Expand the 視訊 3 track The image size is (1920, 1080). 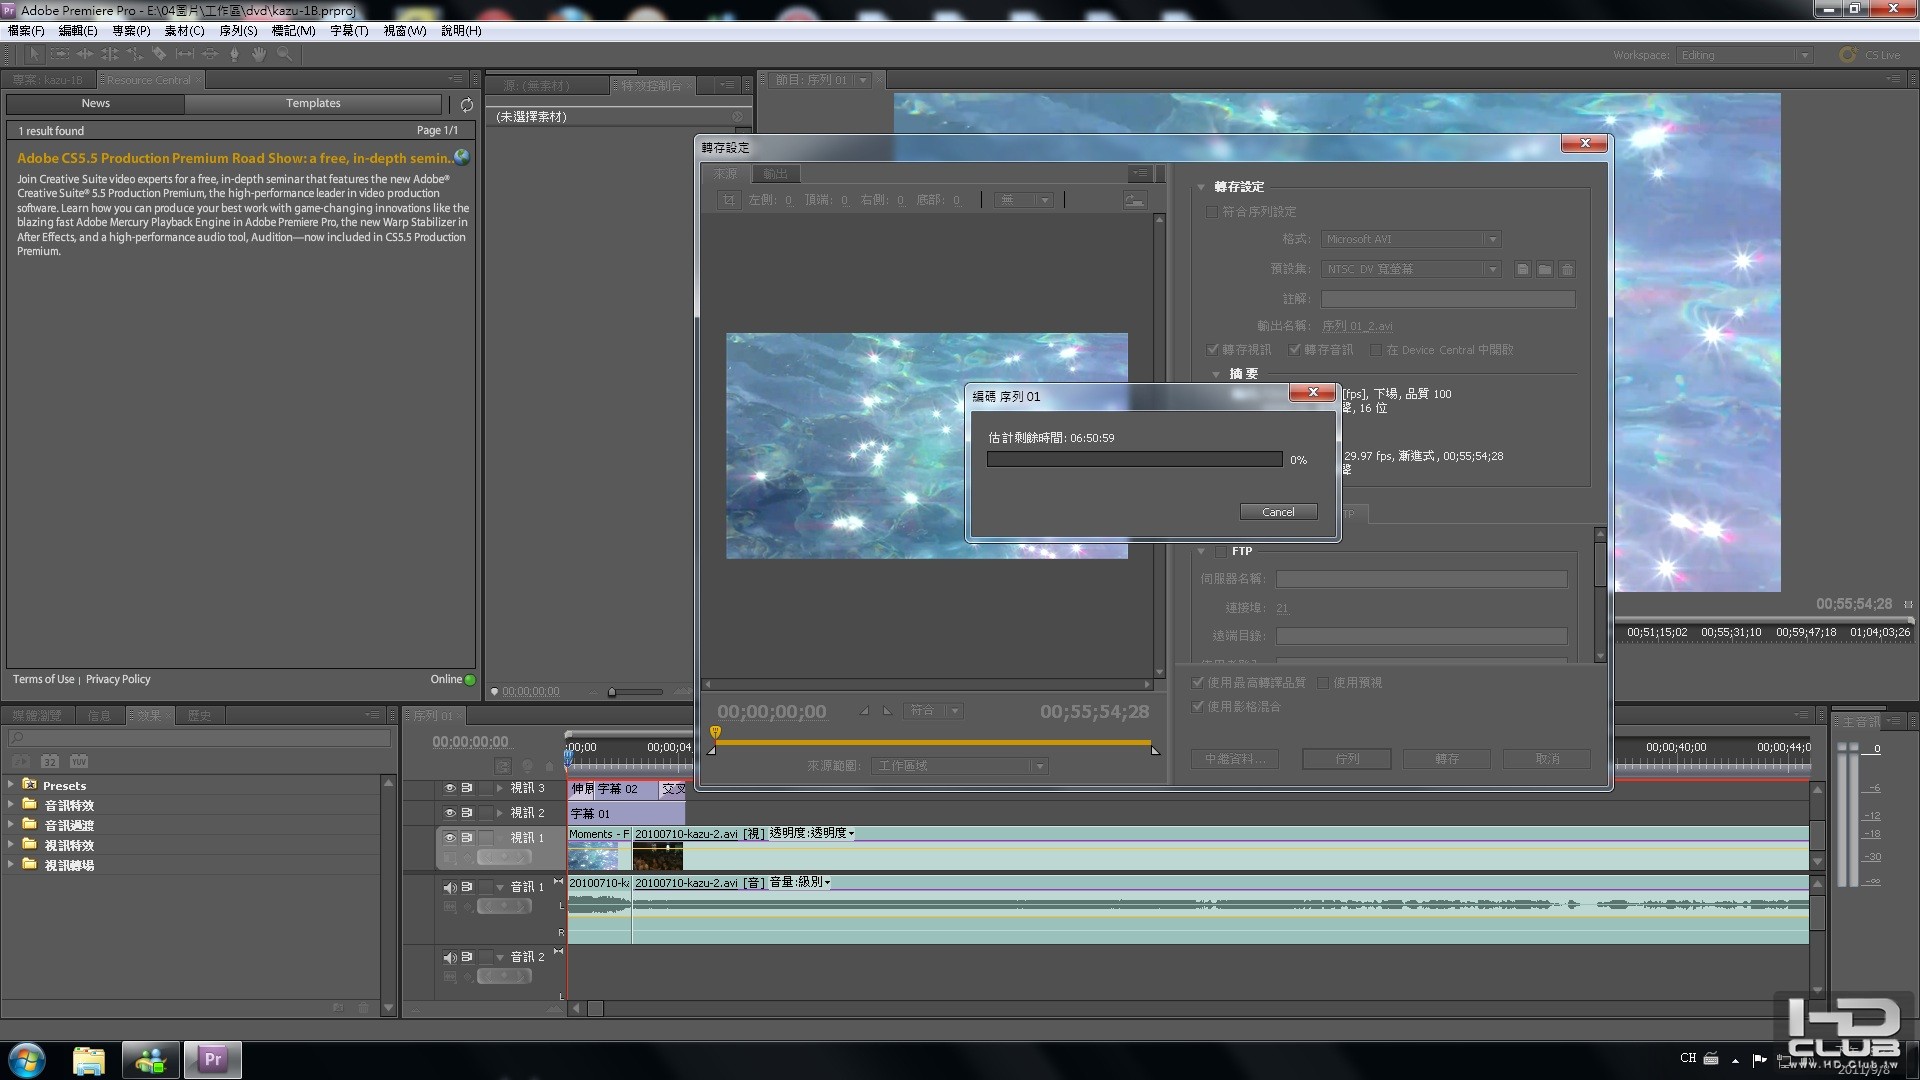click(x=500, y=788)
